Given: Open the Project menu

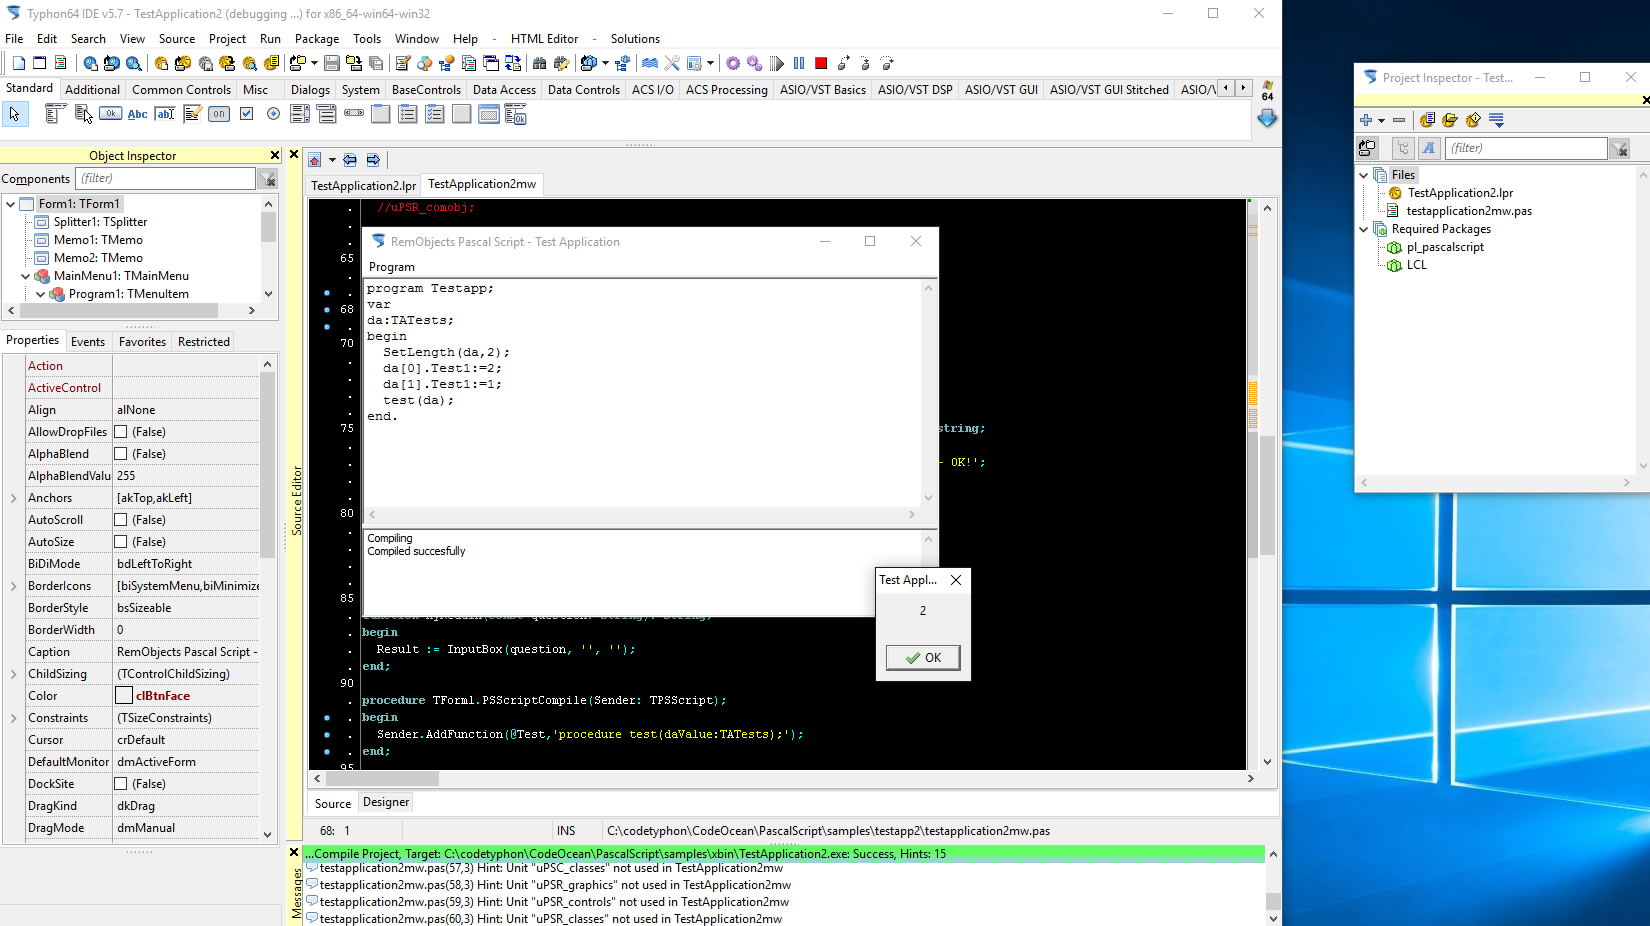Looking at the screenshot, I should click(227, 39).
